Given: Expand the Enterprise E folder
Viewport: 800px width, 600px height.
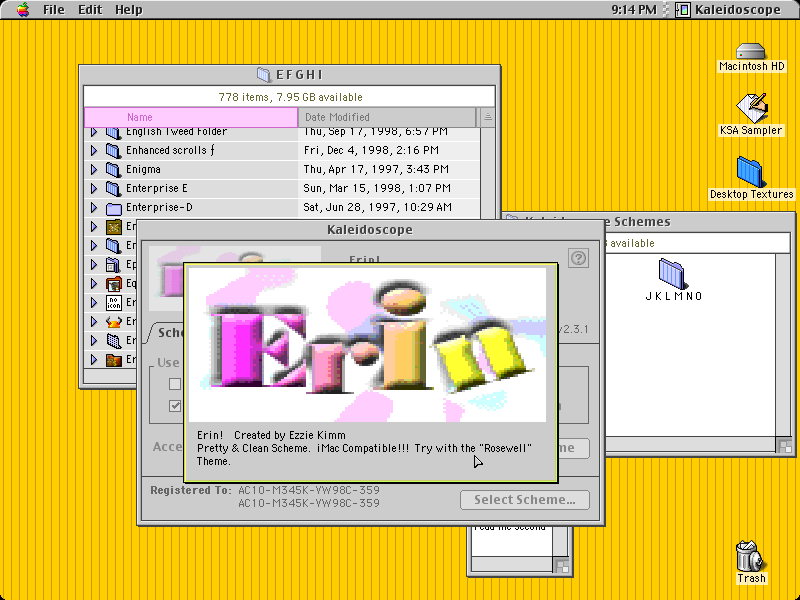Looking at the screenshot, I should 94,188.
